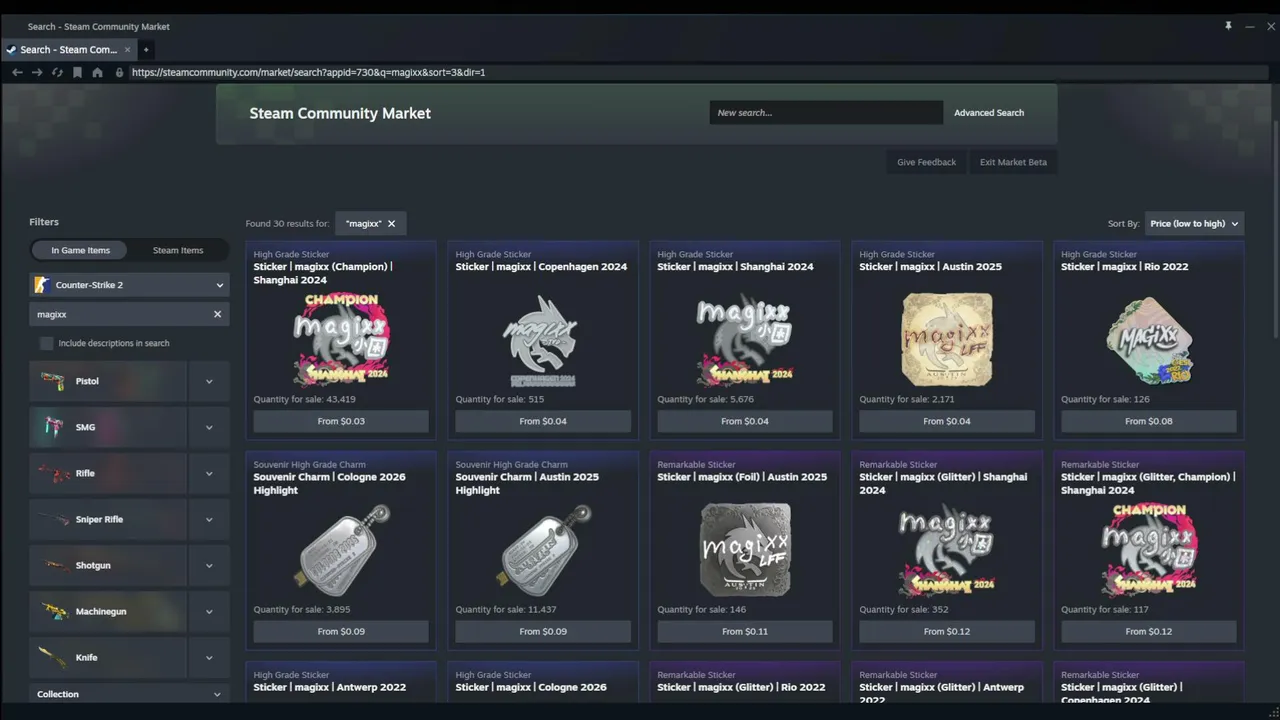
Task: Select the Knife category icon
Action: (53, 657)
